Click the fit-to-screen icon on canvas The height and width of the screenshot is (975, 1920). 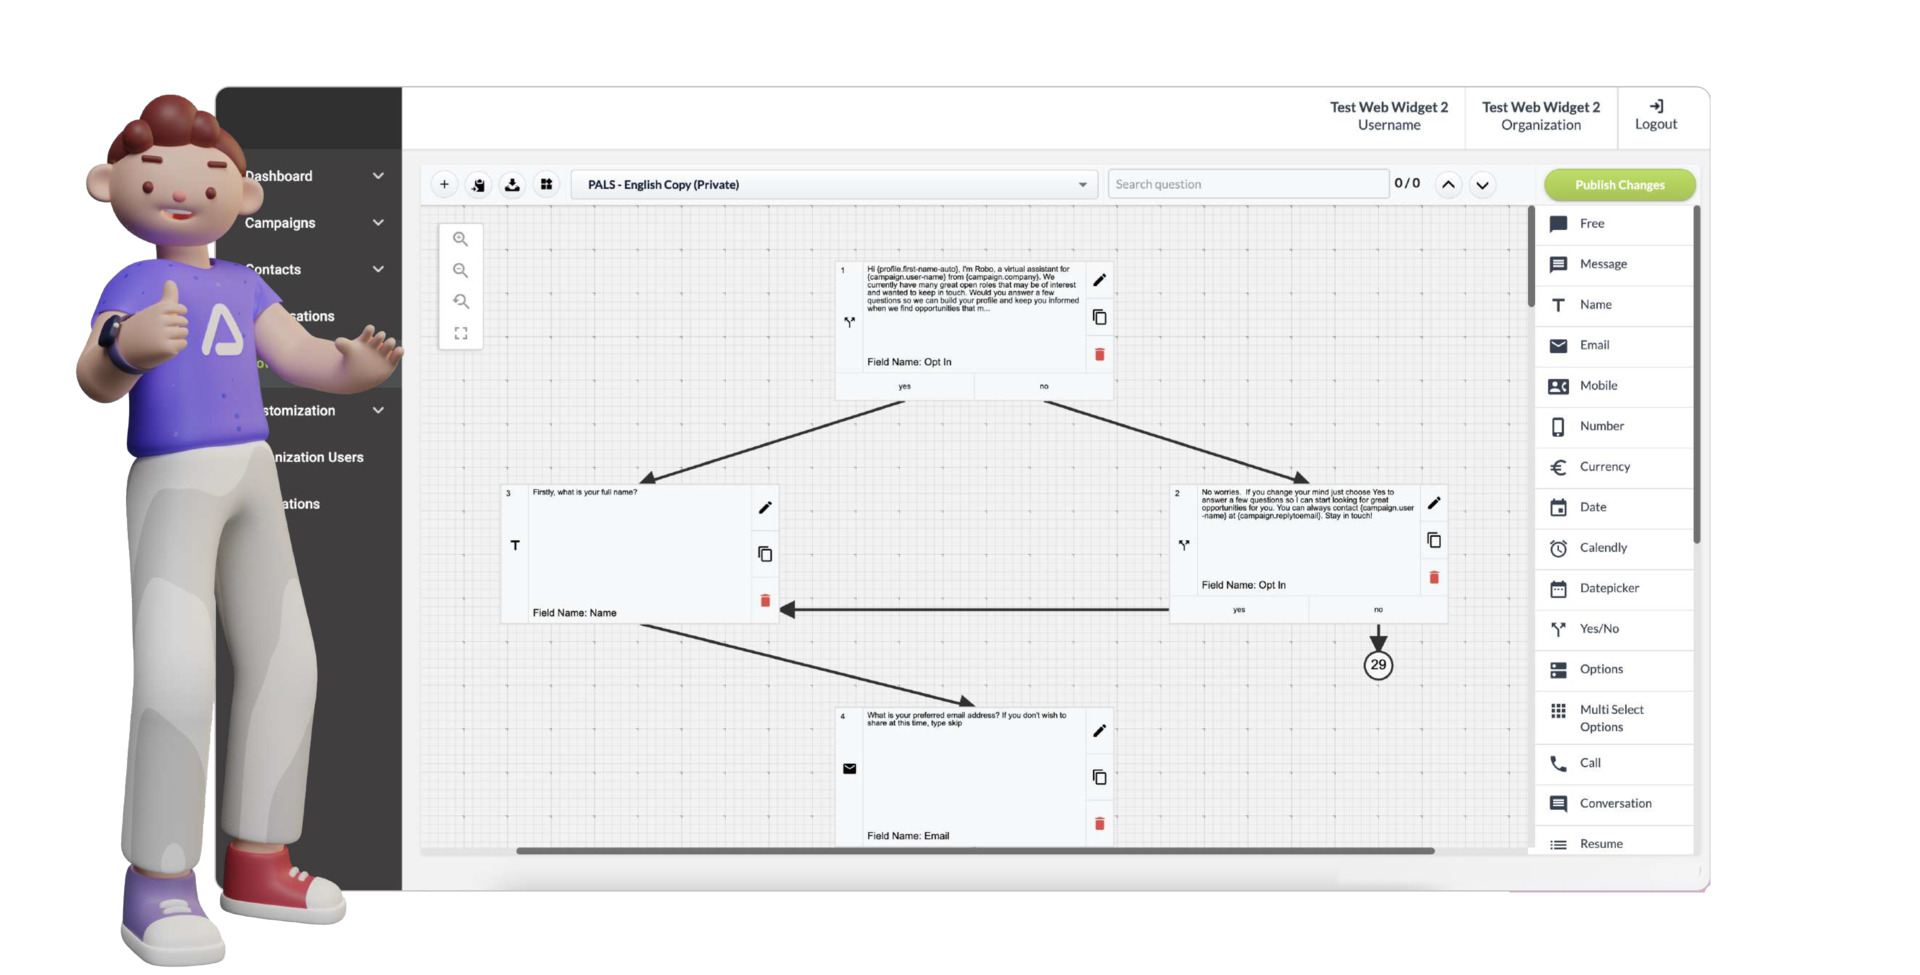coord(460,333)
